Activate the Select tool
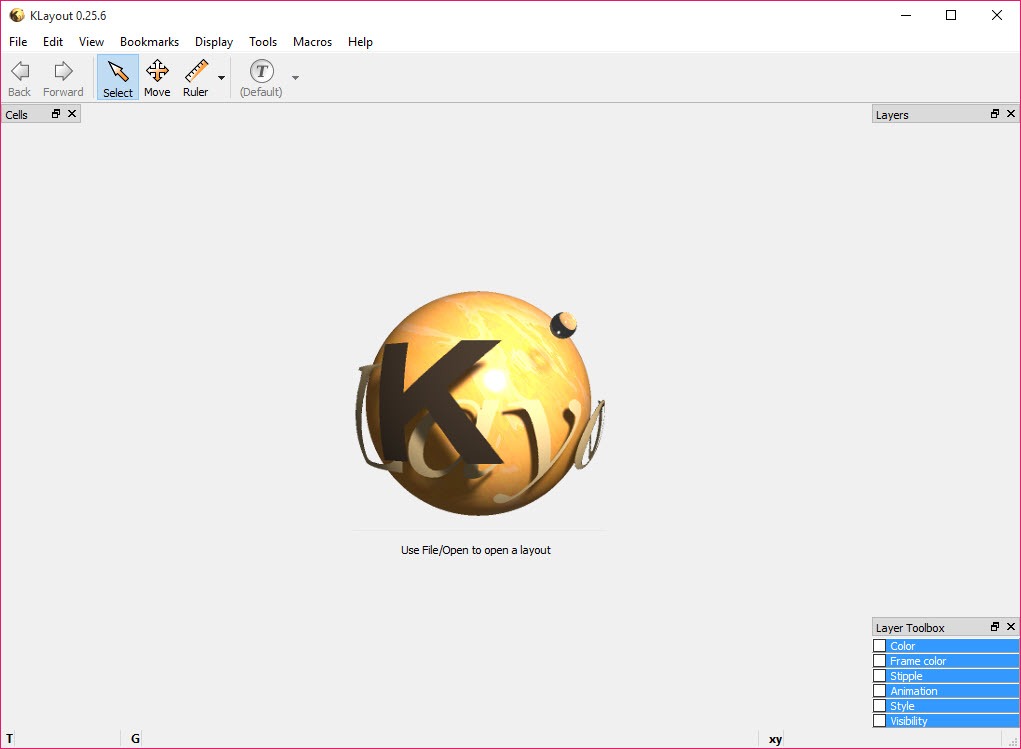 tap(118, 78)
